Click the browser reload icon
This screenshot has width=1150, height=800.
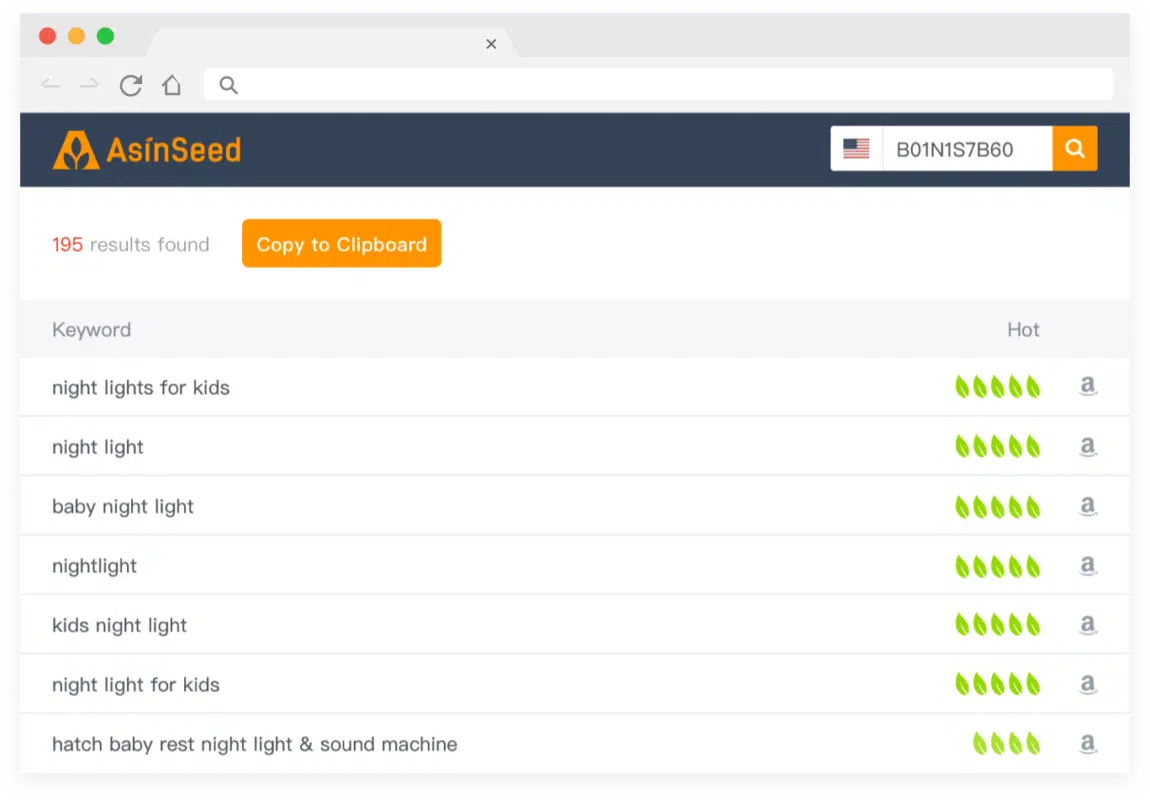[130, 85]
